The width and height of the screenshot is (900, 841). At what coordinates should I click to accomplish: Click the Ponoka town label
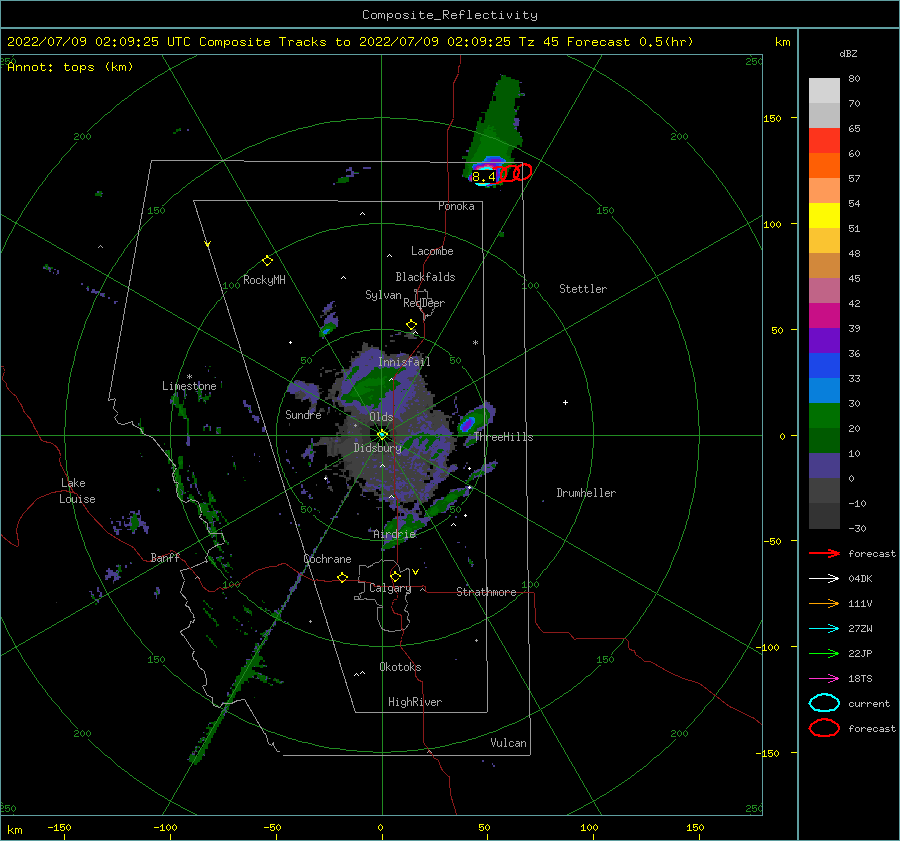coord(456,206)
